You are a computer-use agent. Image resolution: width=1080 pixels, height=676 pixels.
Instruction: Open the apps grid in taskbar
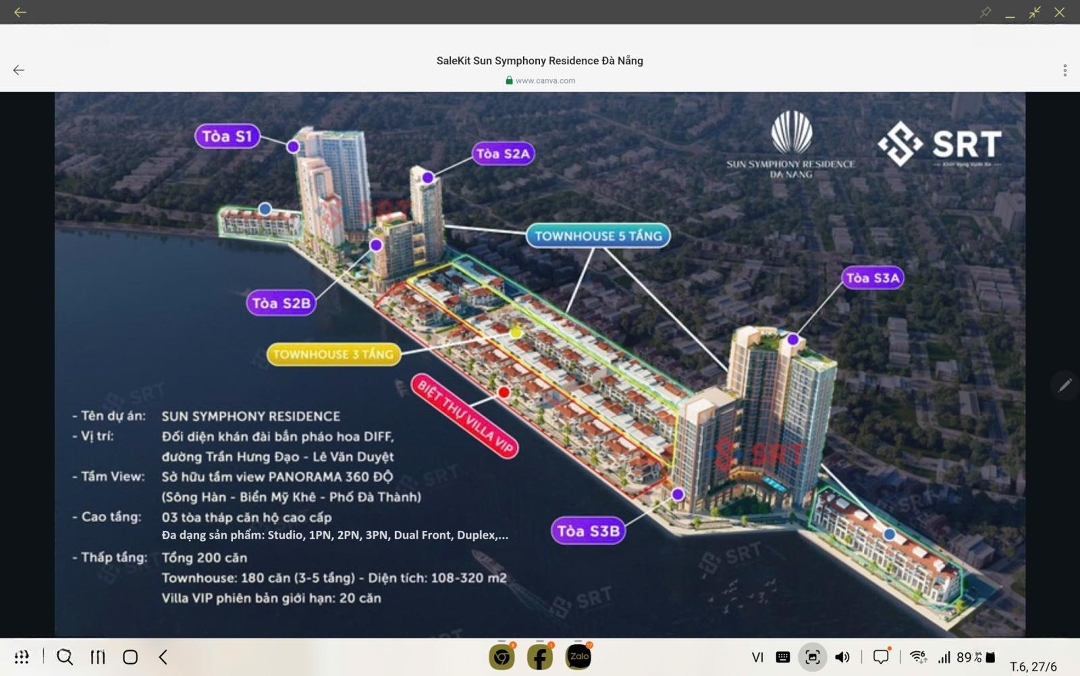click(21, 657)
